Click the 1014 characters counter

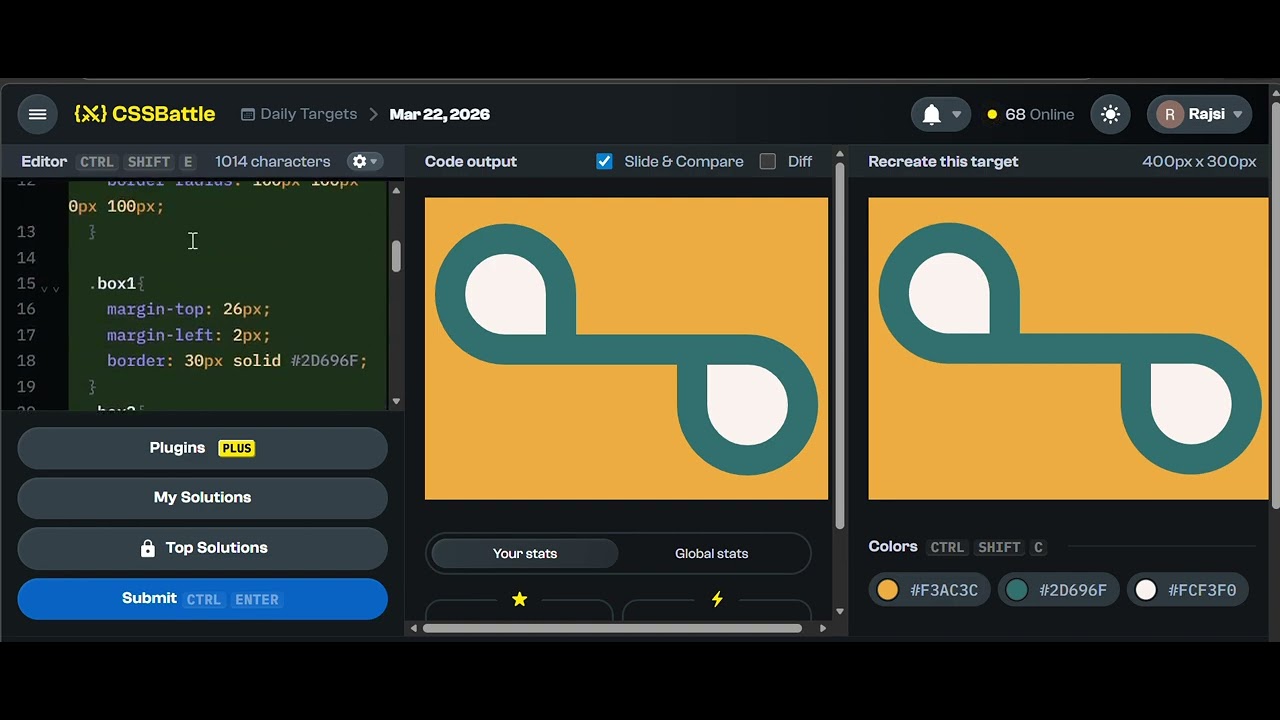pyautogui.click(x=272, y=161)
